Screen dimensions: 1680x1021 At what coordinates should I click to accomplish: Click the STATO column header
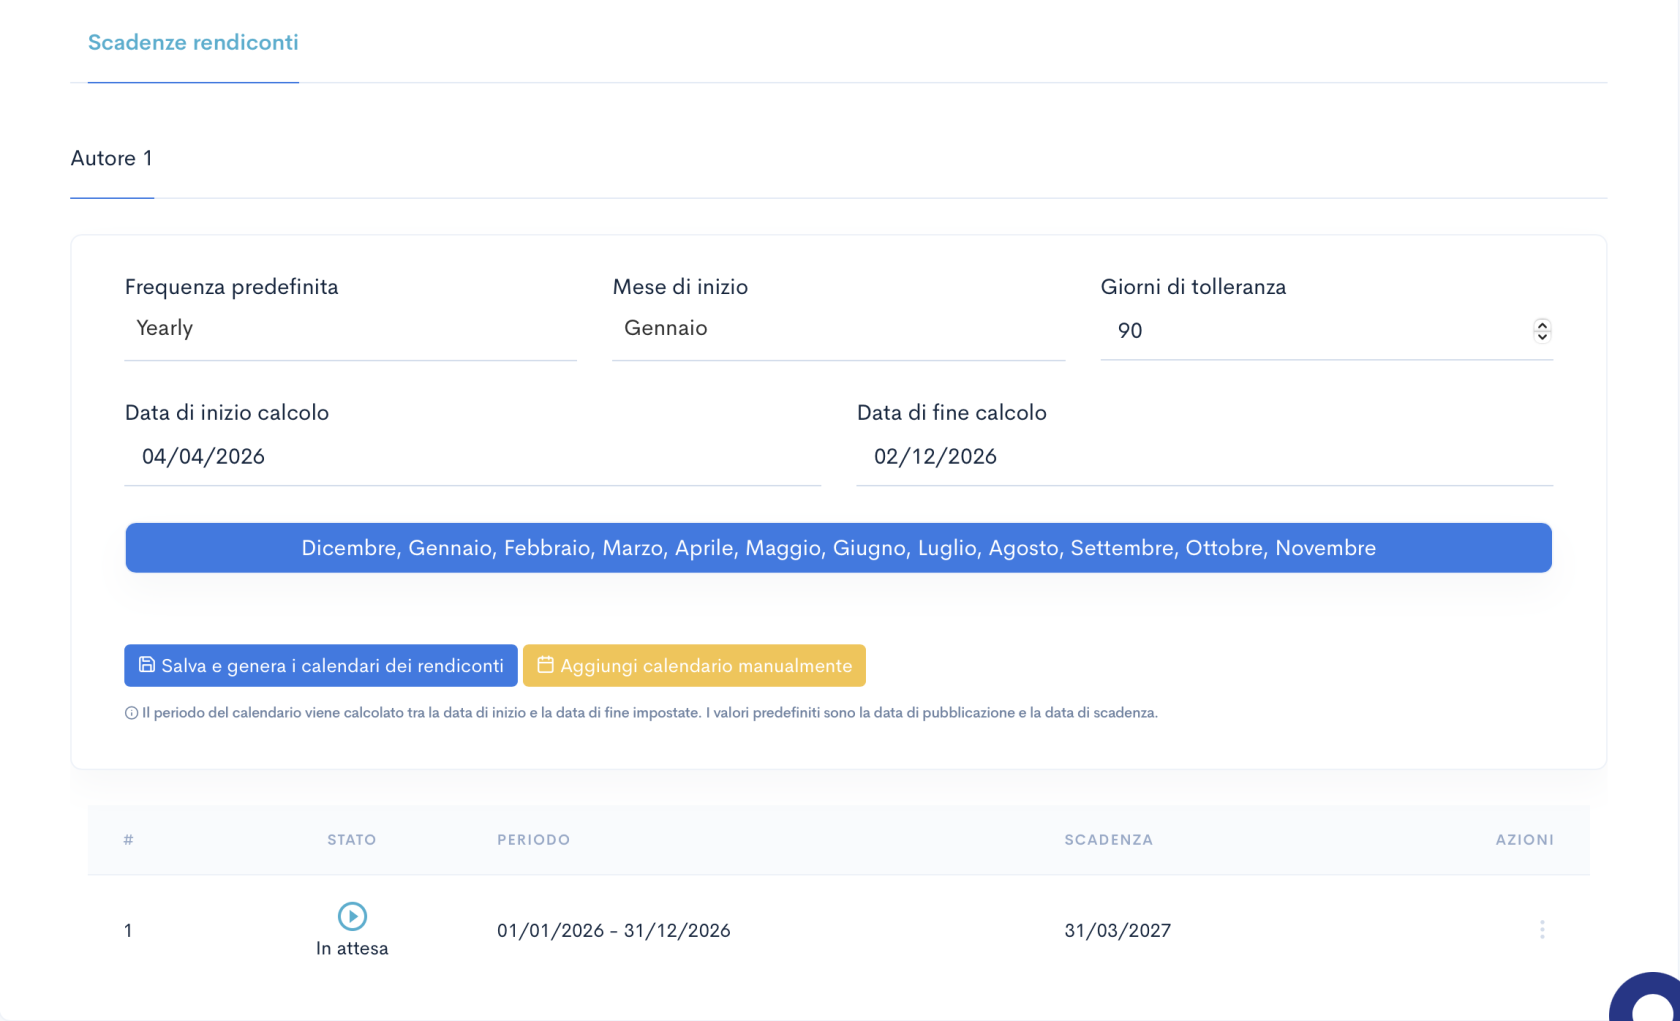click(352, 840)
